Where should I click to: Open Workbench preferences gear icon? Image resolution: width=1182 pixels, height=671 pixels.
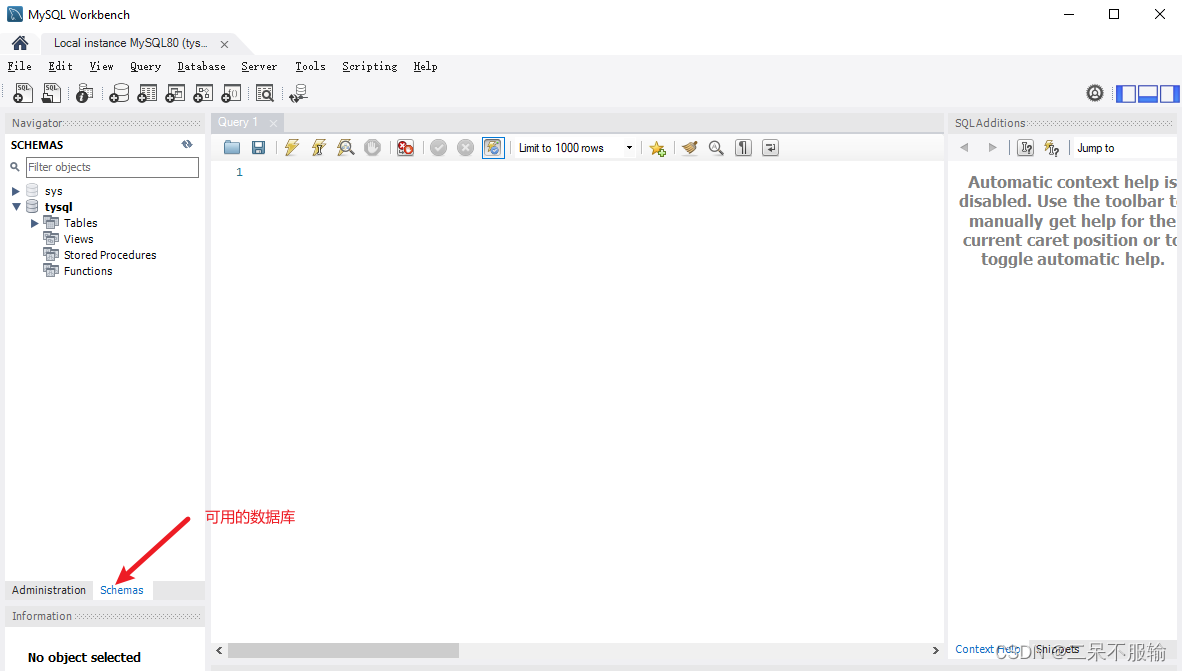(1095, 93)
